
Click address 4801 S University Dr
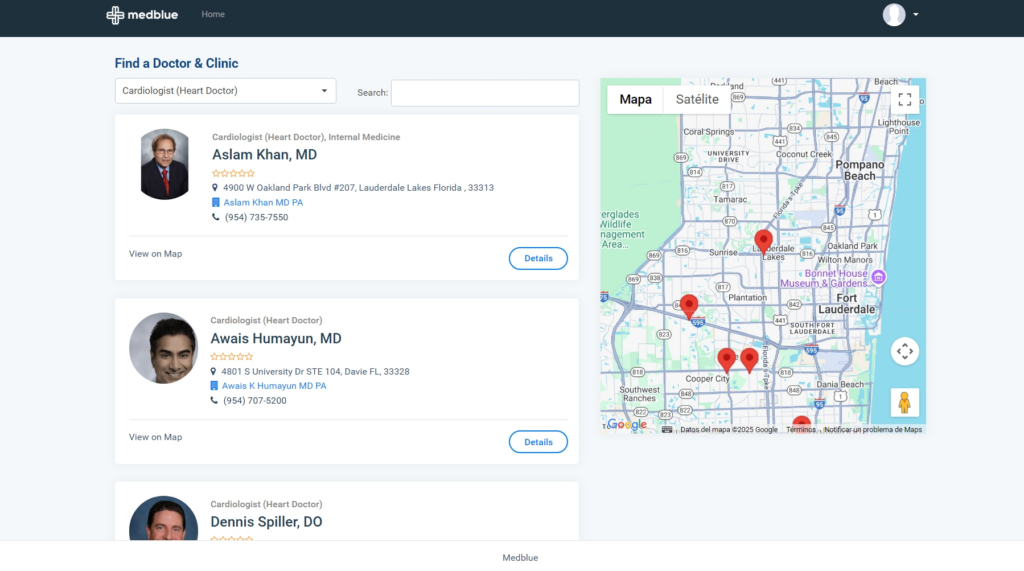[315, 372]
